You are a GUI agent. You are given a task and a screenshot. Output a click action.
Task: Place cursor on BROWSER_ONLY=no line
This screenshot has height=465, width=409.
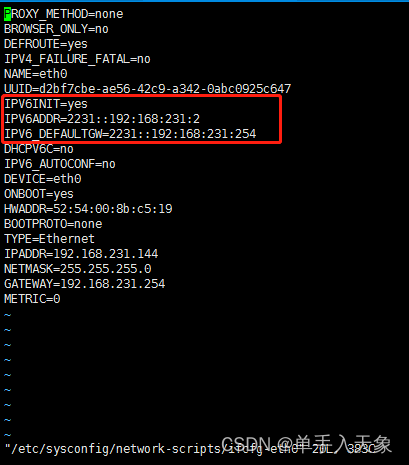point(56,29)
